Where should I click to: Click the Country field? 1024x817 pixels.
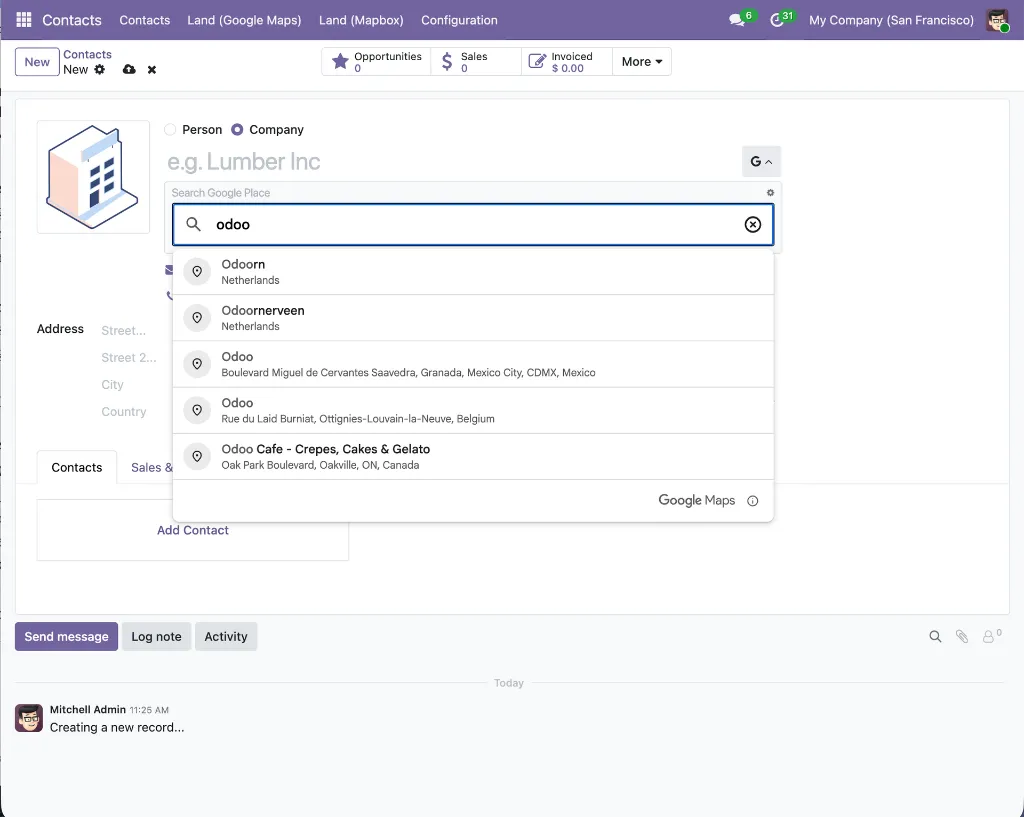click(x=123, y=412)
